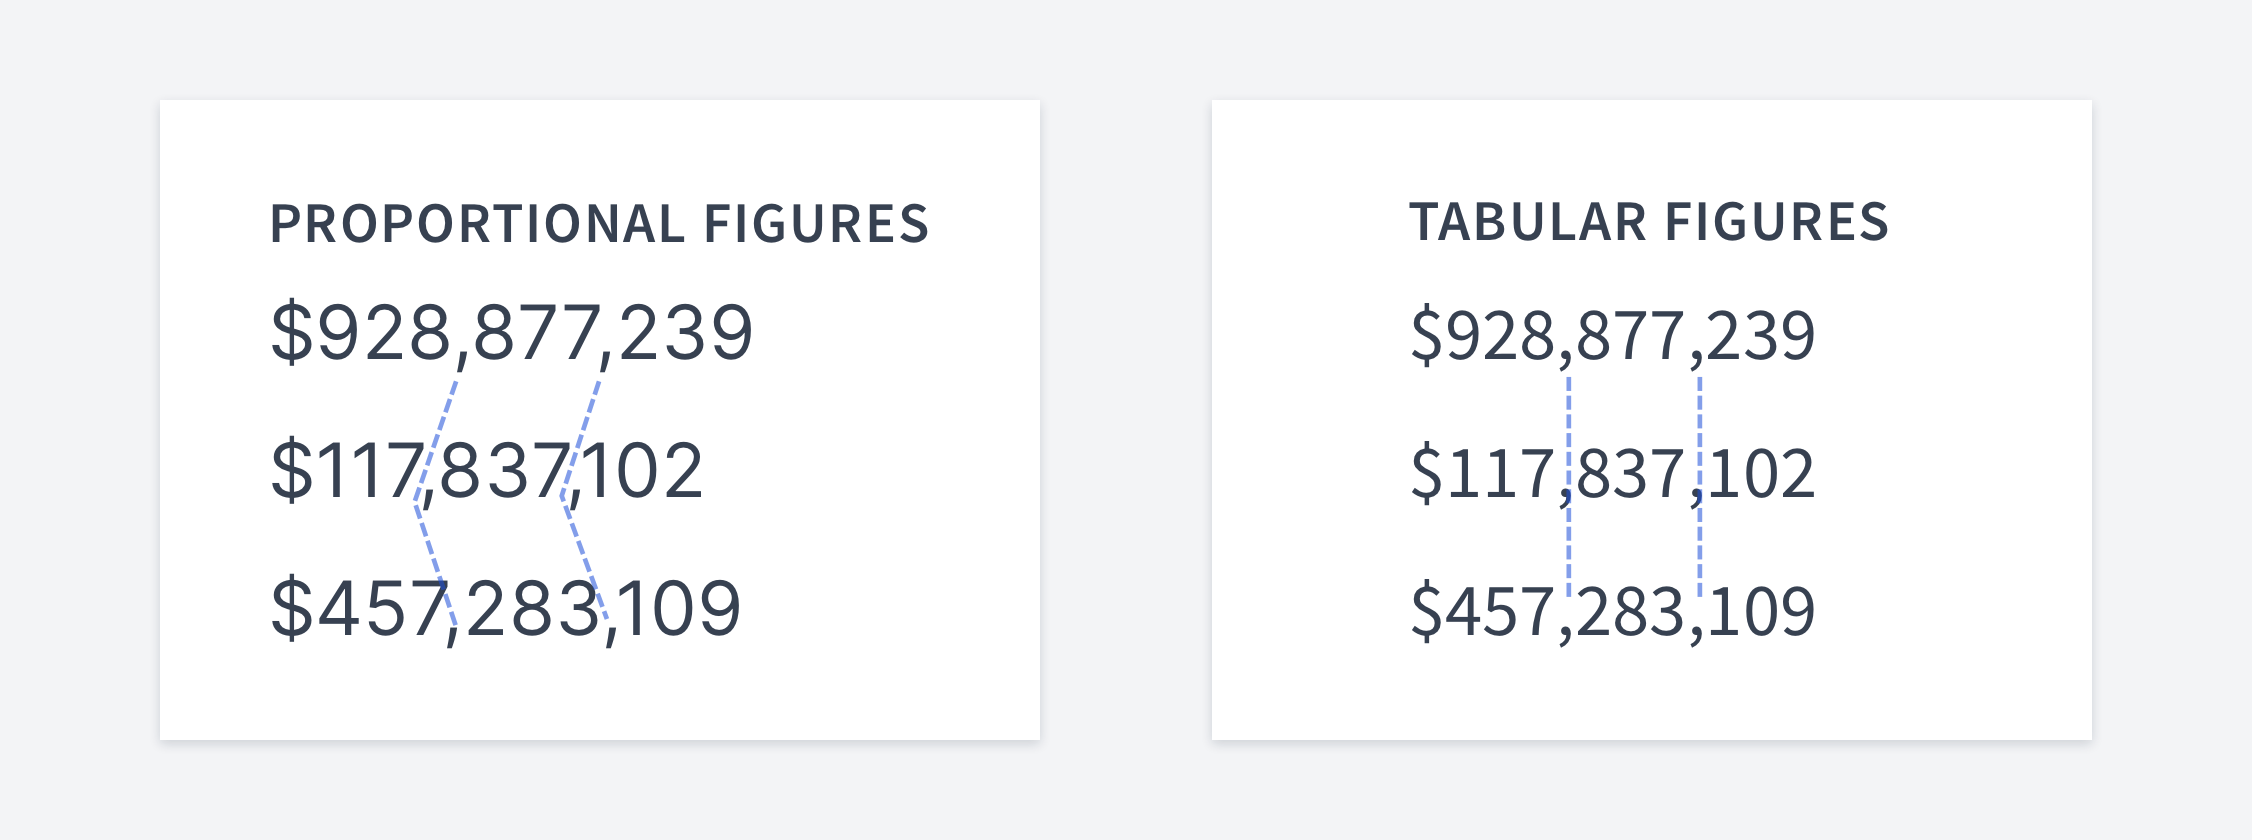Click the TABULAR FIGURES heading

1649,222
